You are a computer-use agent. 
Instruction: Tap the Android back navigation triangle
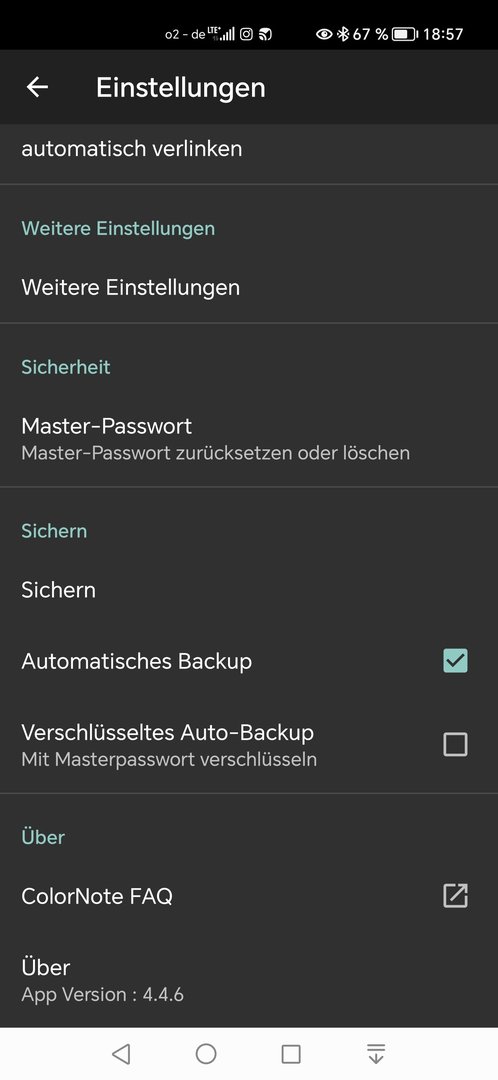click(x=121, y=1053)
